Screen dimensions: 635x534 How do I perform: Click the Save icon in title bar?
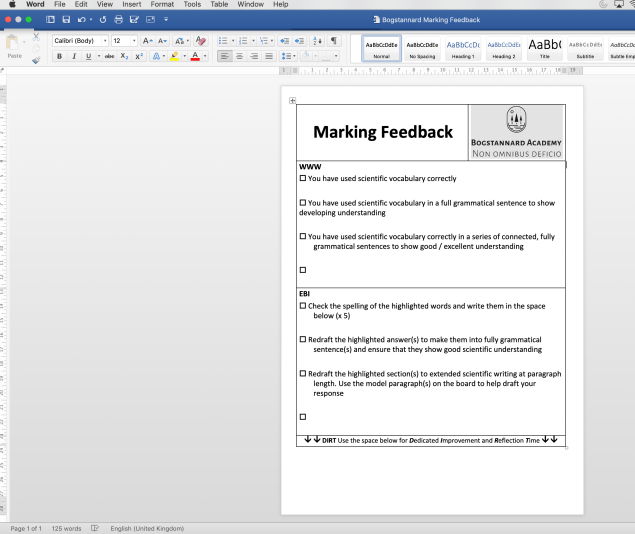pos(65,19)
